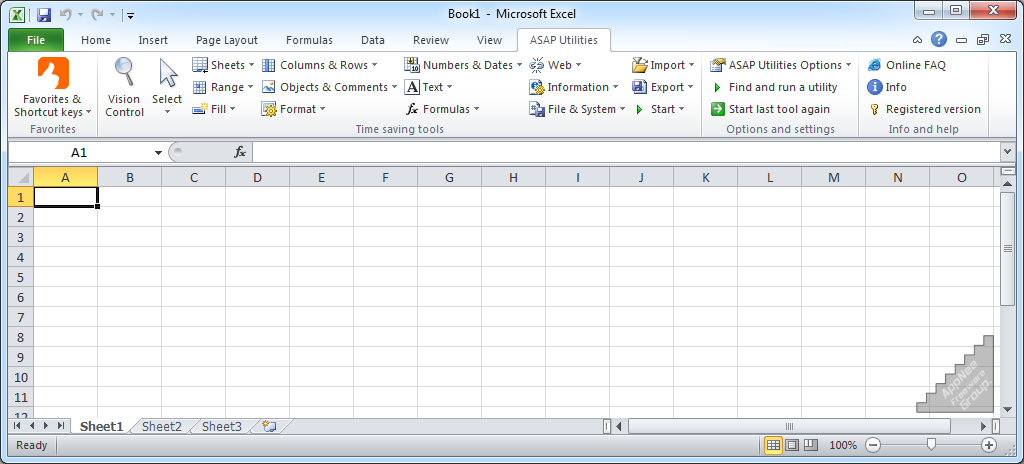Image resolution: width=1024 pixels, height=464 pixels.
Task: Click the Excel application icon in title bar
Action: (17, 14)
